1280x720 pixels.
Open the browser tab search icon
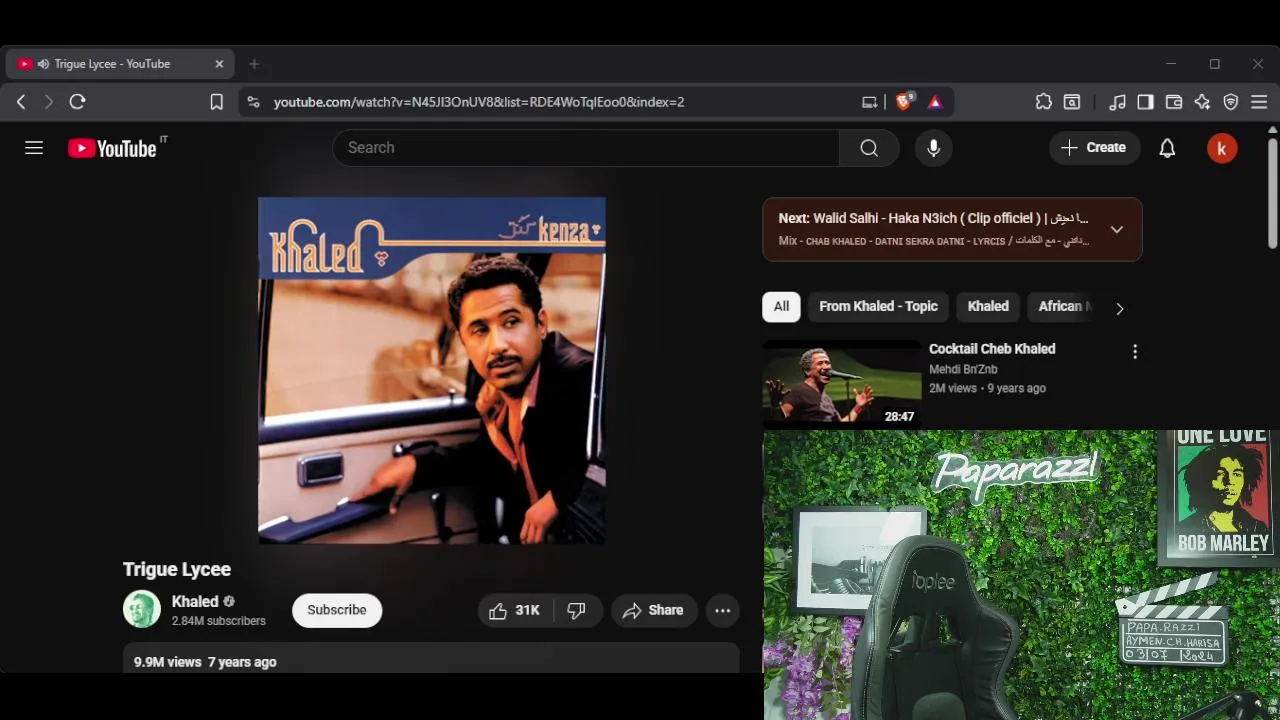tap(1072, 102)
